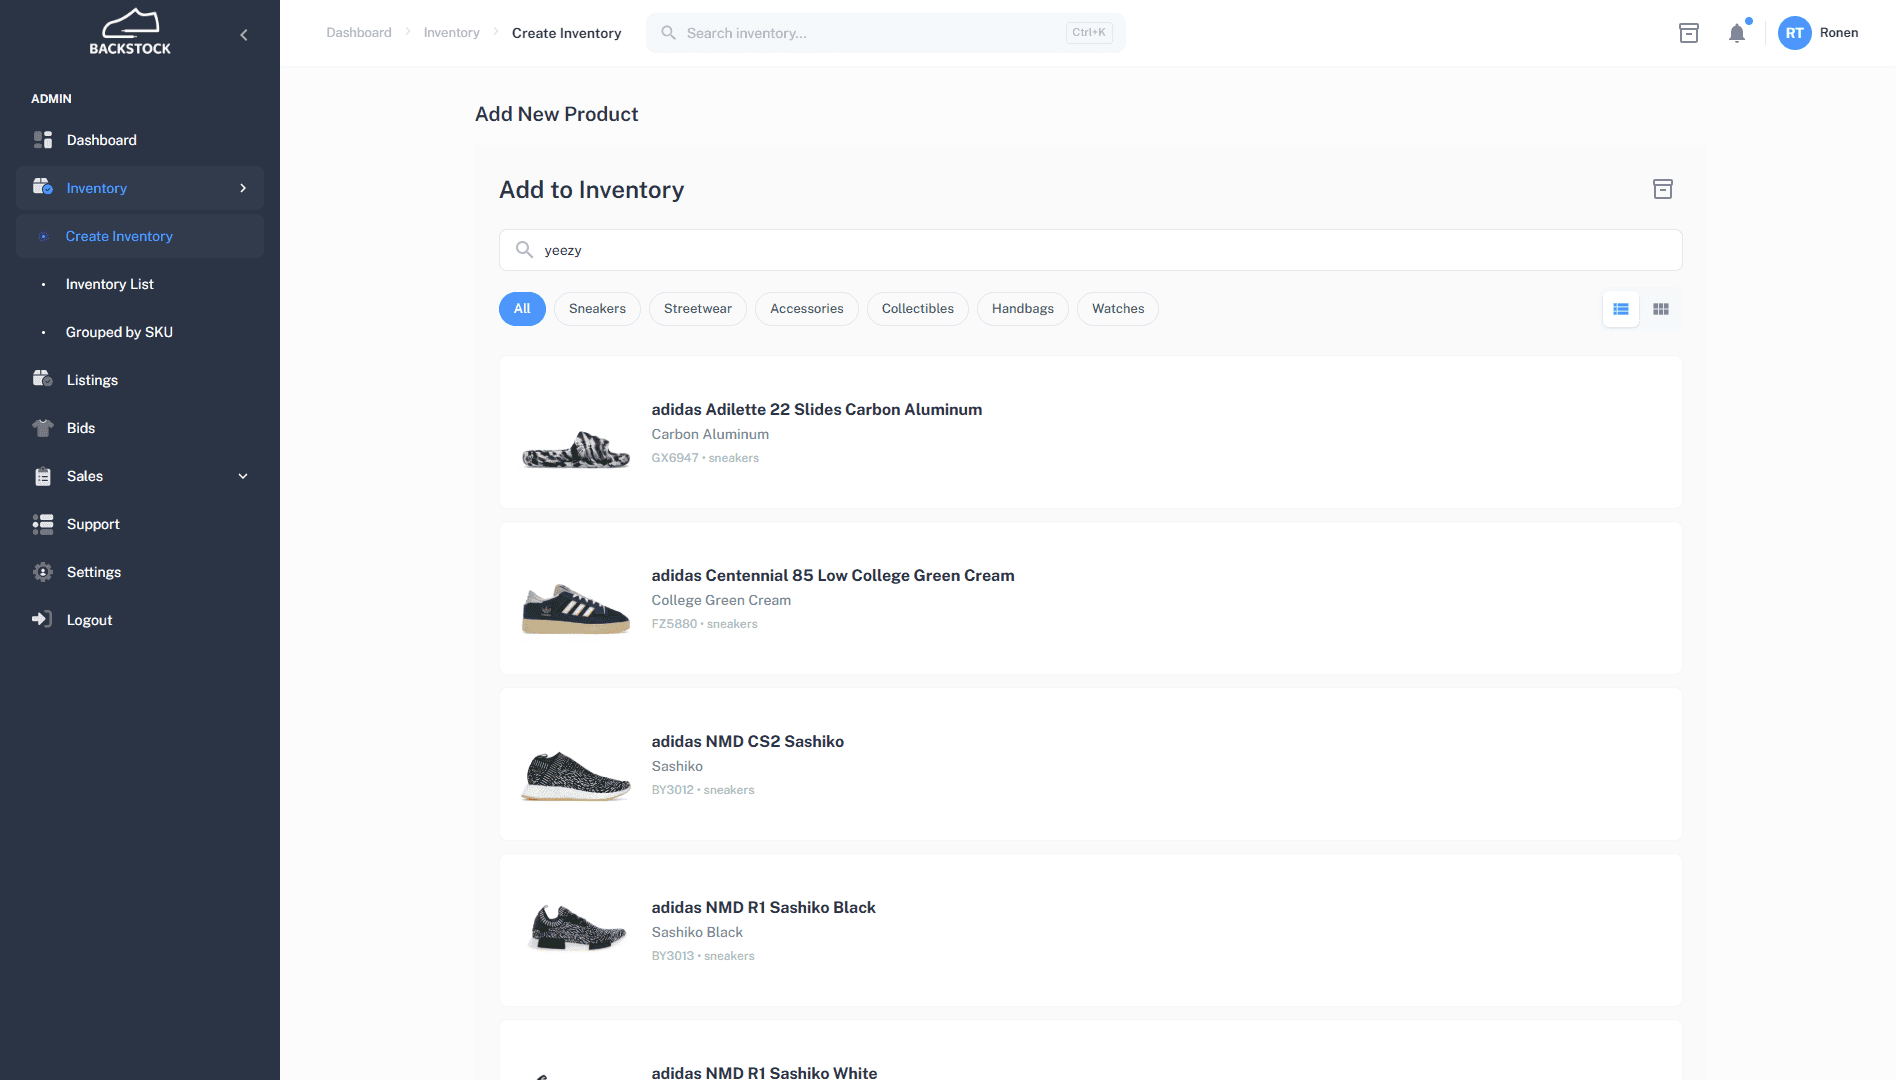Viewport: 1896px width, 1080px height.
Task: Open the archive icon in the top header
Action: click(1689, 32)
